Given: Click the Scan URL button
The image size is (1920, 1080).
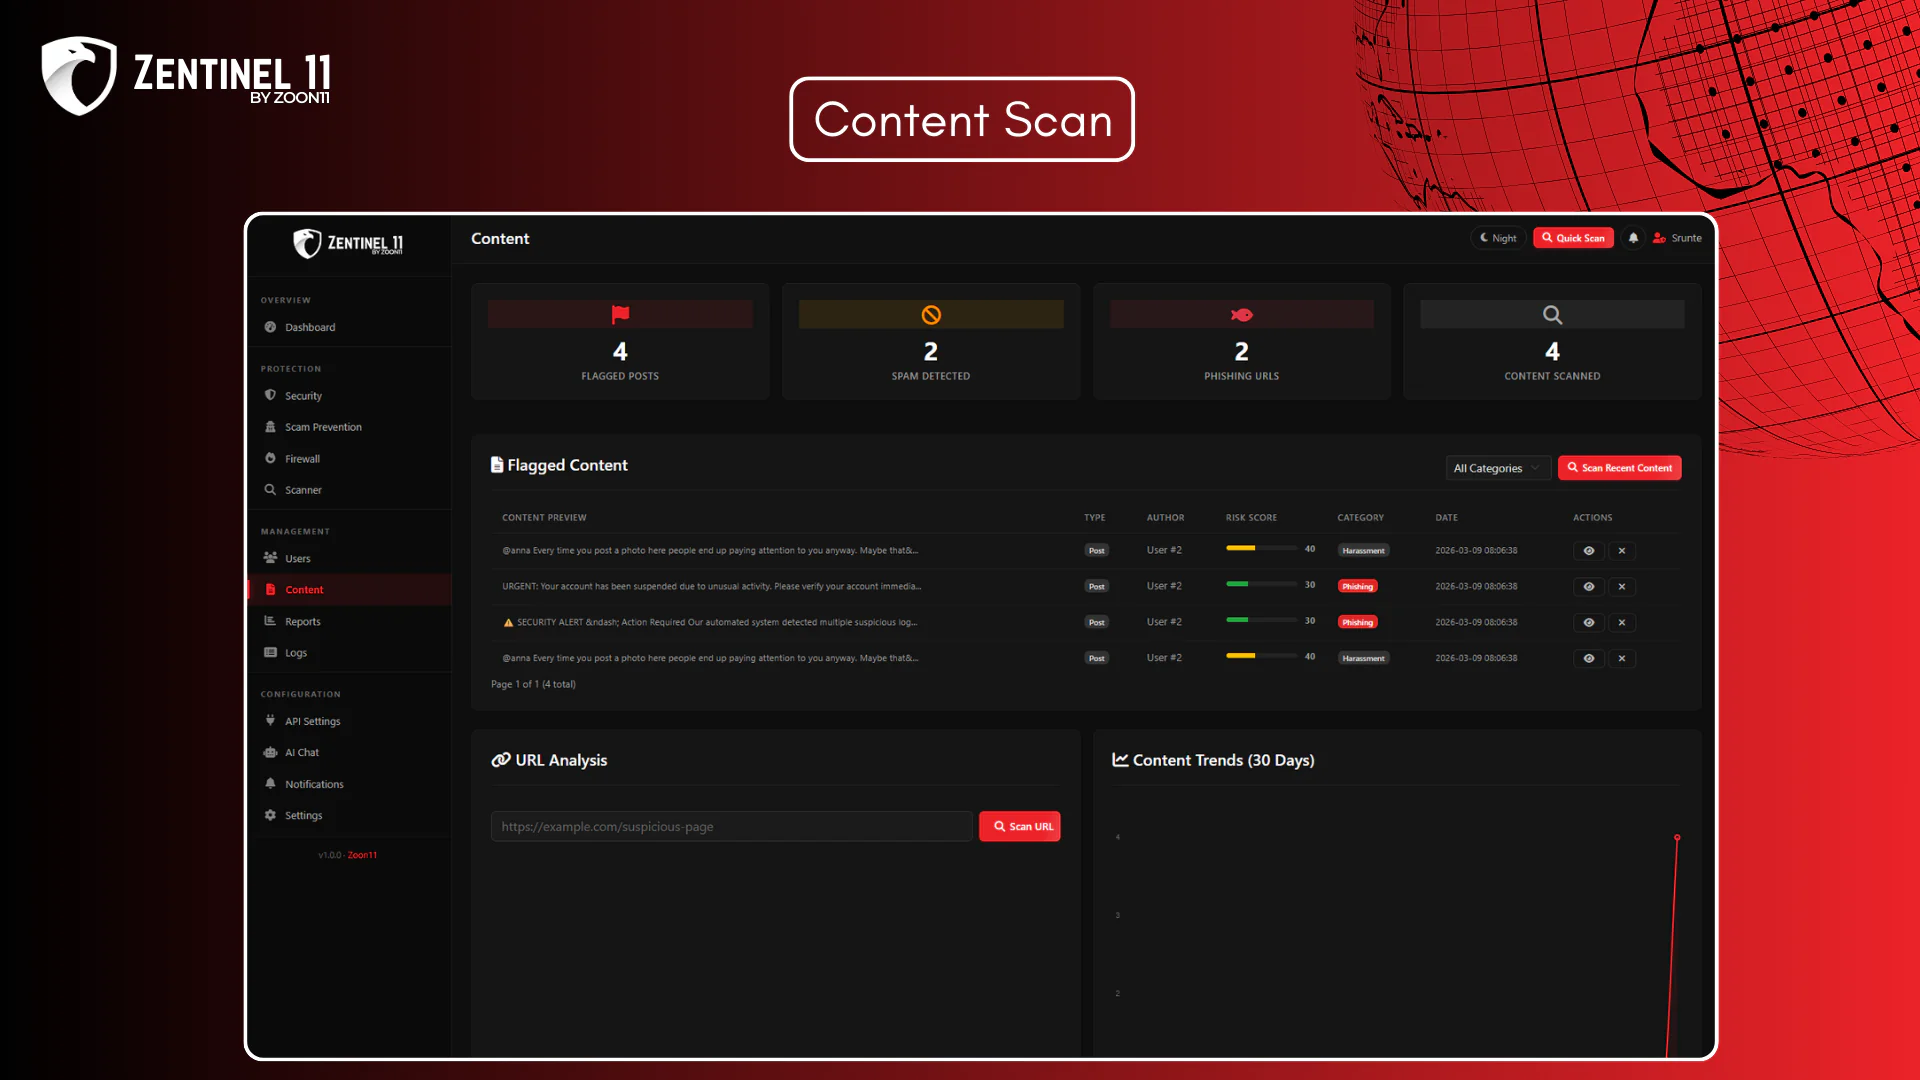Looking at the screenshot, I should pyautogui.click(x=1020, y=827).
